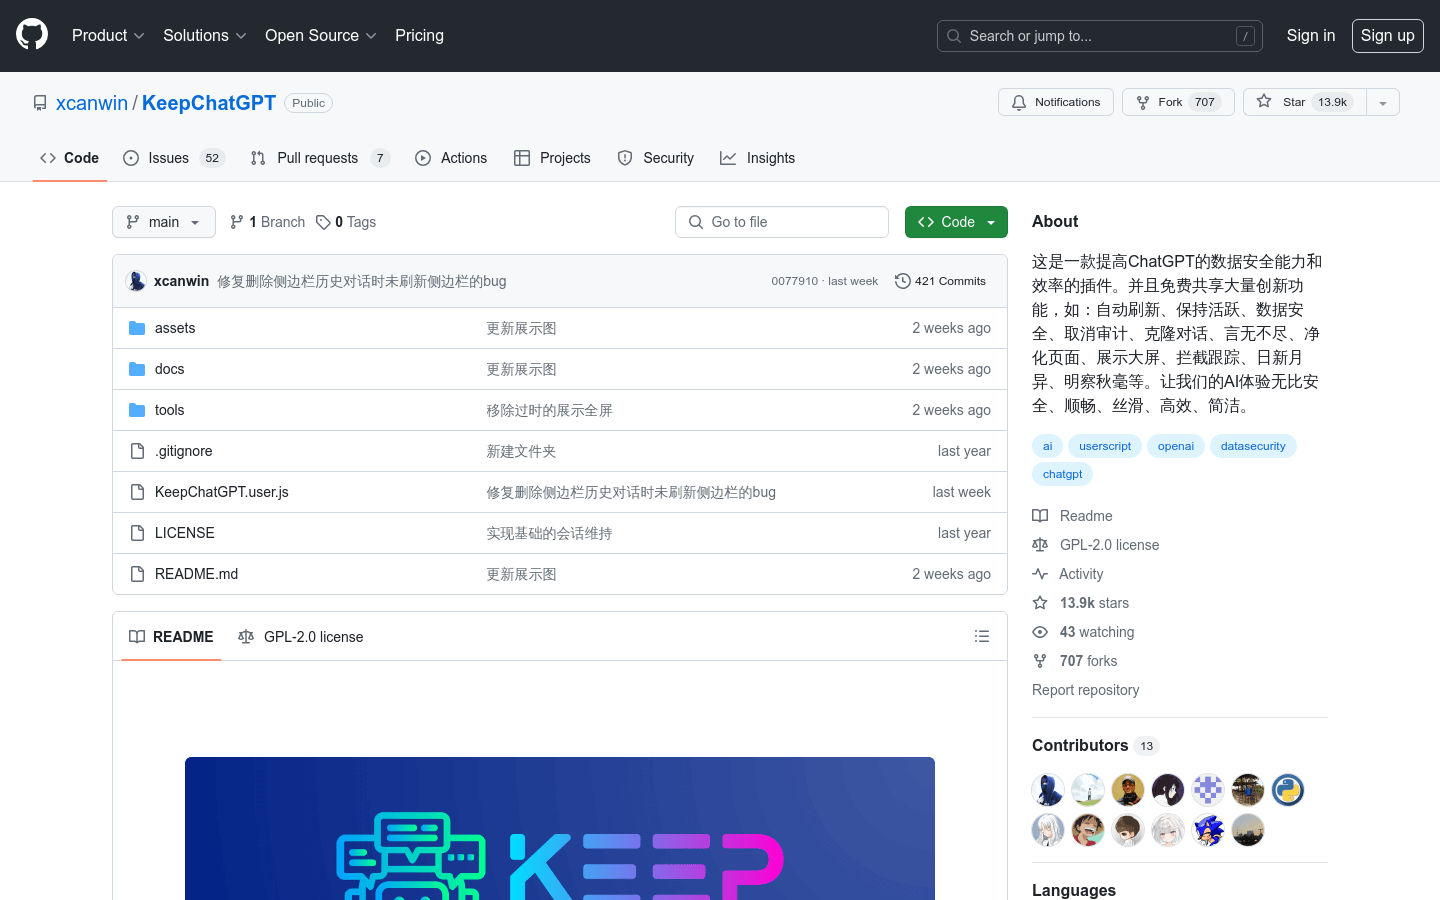Viewport: 1440px width, 900px height.
Task: Click the first contributor avatar
Action: (1048, 790)
